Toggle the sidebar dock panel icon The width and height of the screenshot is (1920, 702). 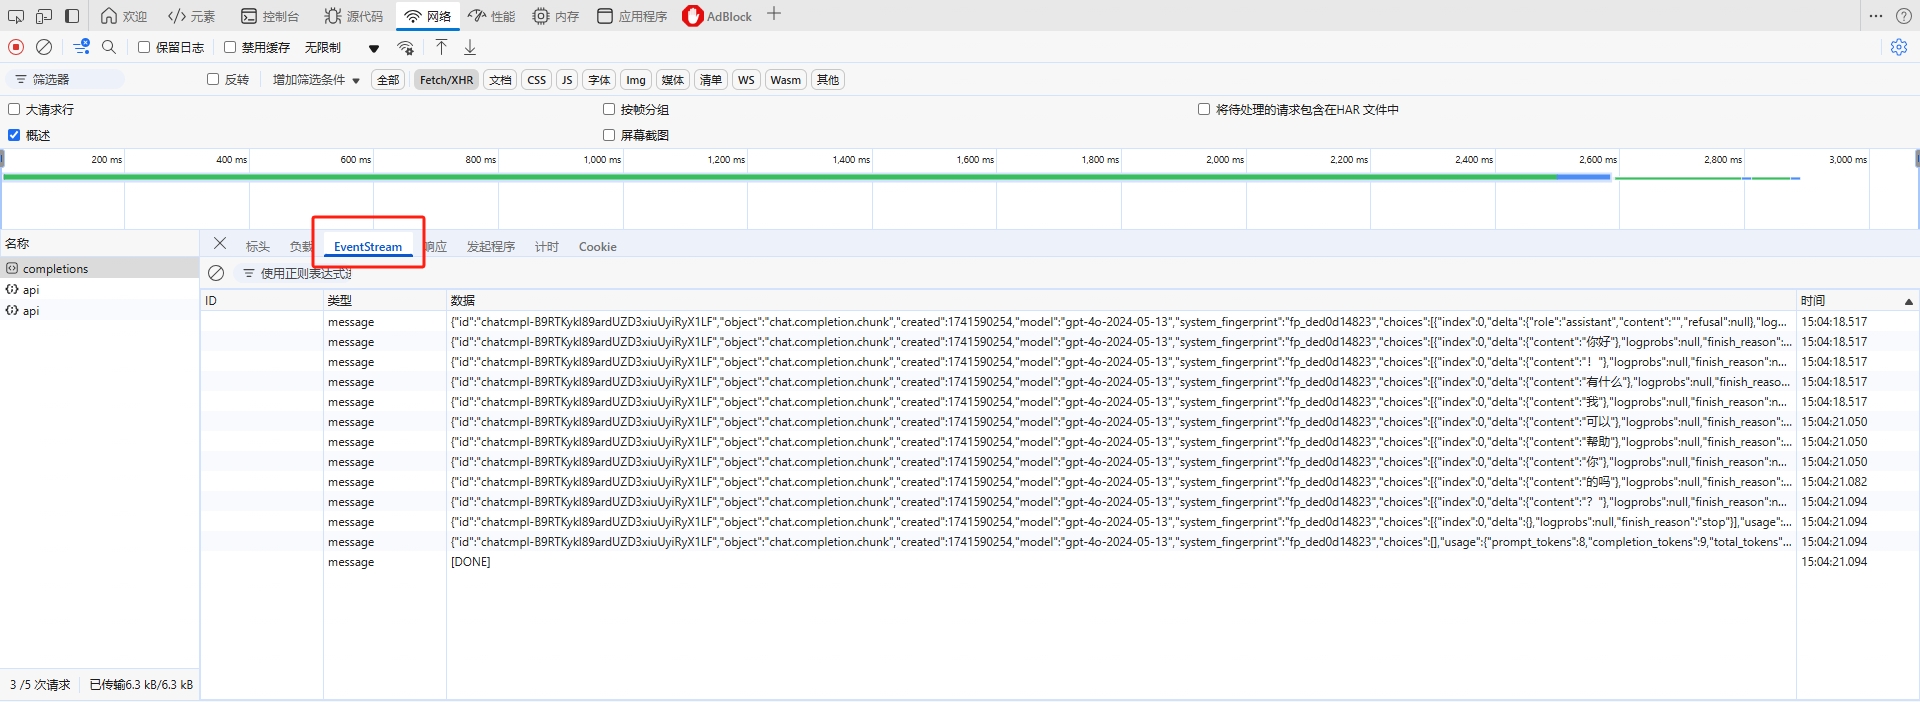click(x=72, y=16)
